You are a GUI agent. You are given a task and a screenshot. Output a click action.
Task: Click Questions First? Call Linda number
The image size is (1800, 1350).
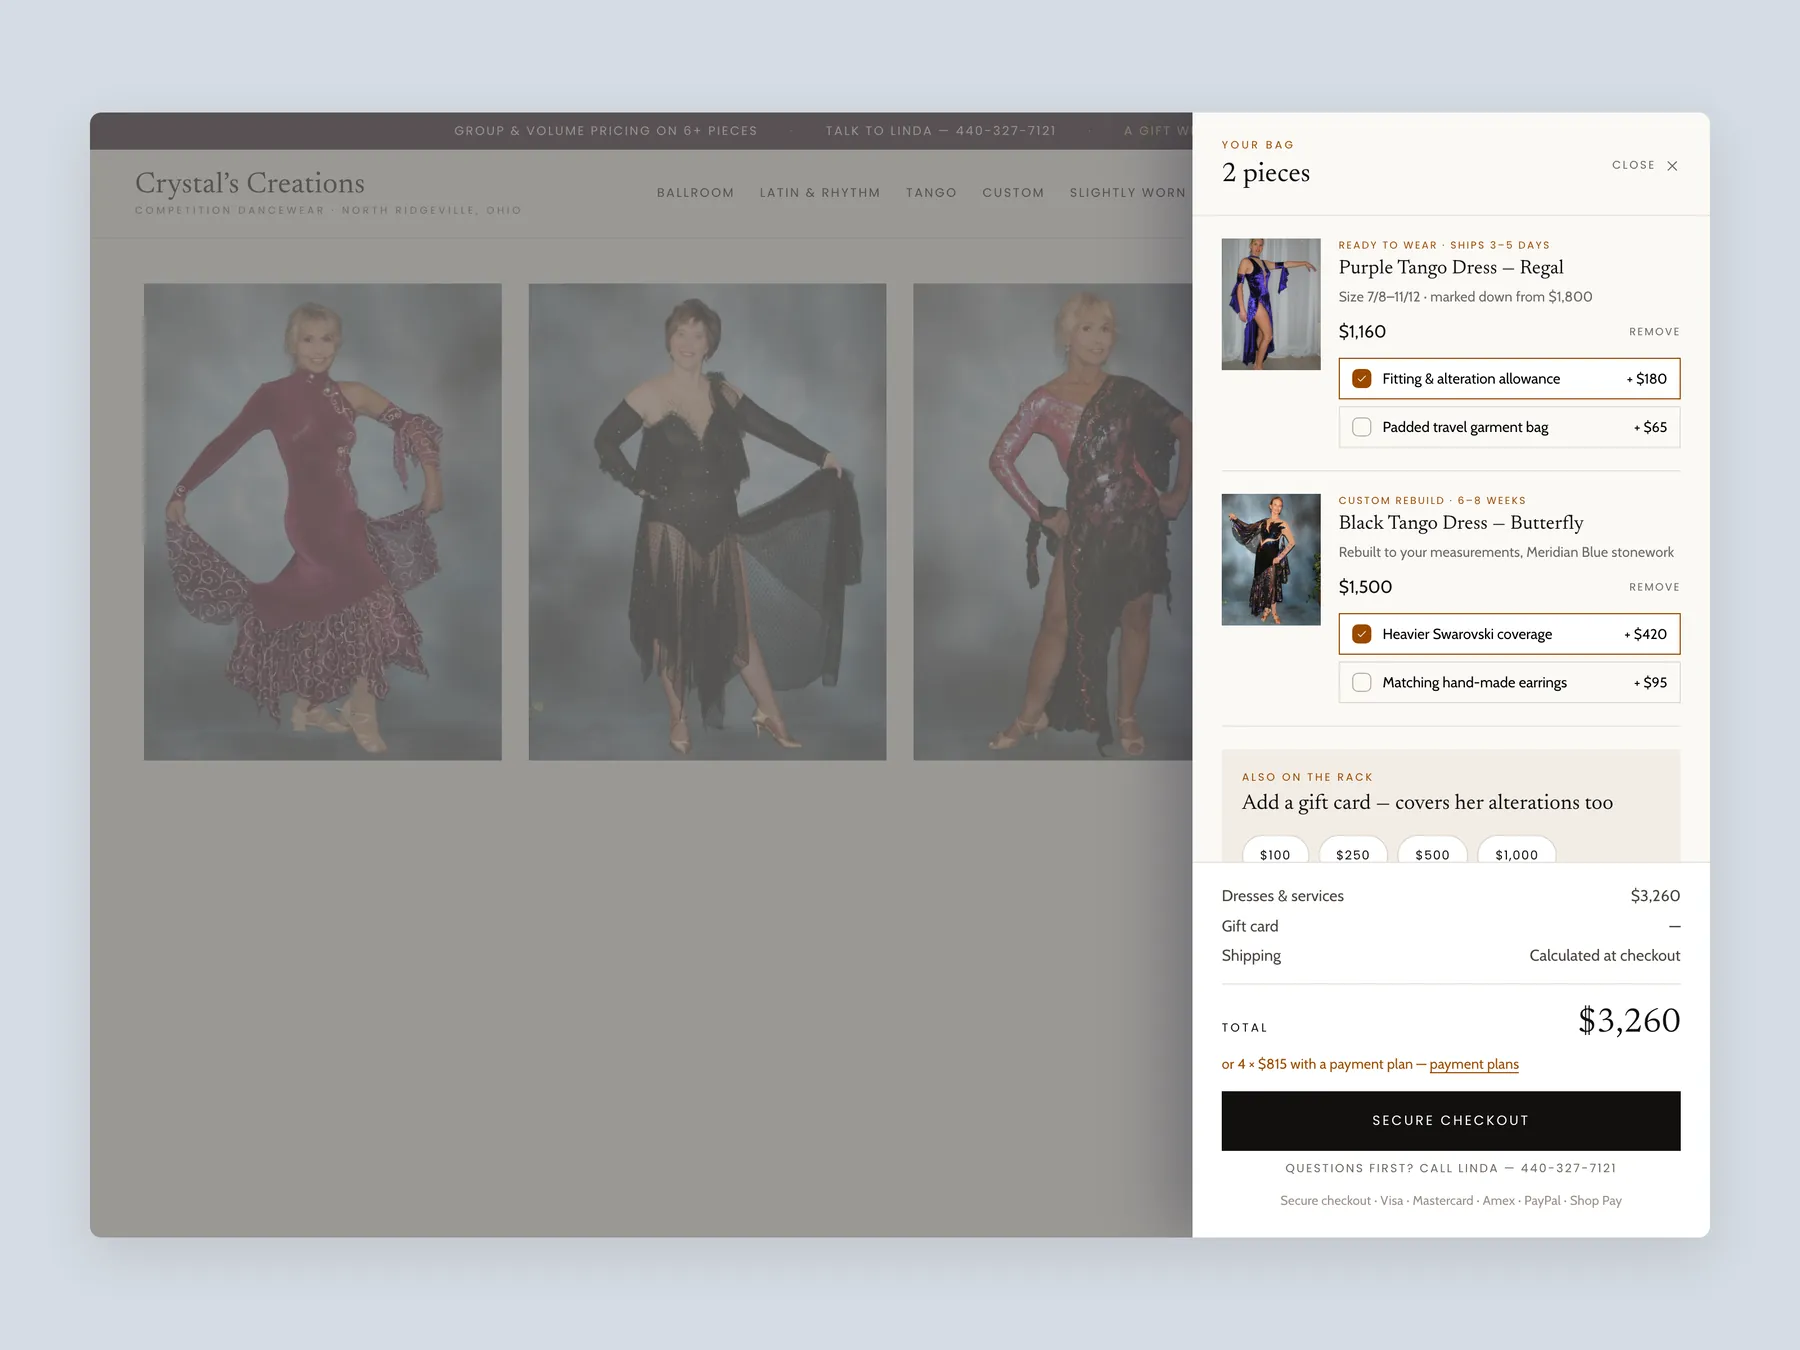(x=1450, y=1168)
